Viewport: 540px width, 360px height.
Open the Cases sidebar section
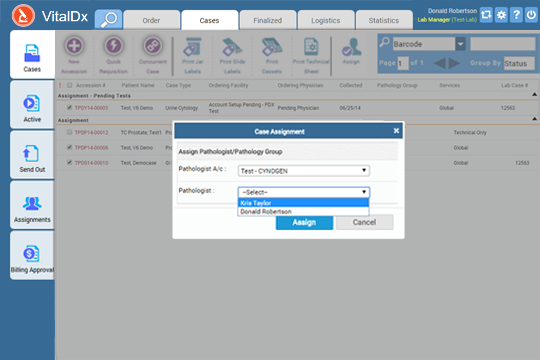pyautogui.click(x=32, y=54)
